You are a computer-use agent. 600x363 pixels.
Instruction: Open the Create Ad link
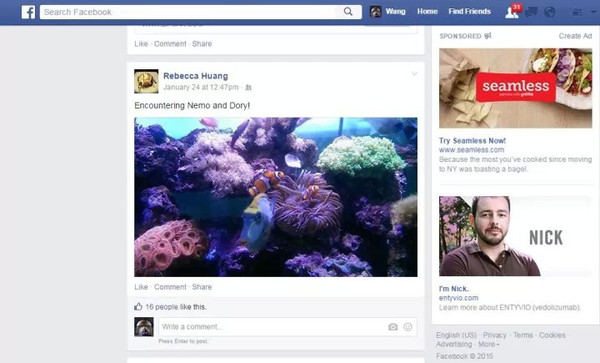coord(575,36)
